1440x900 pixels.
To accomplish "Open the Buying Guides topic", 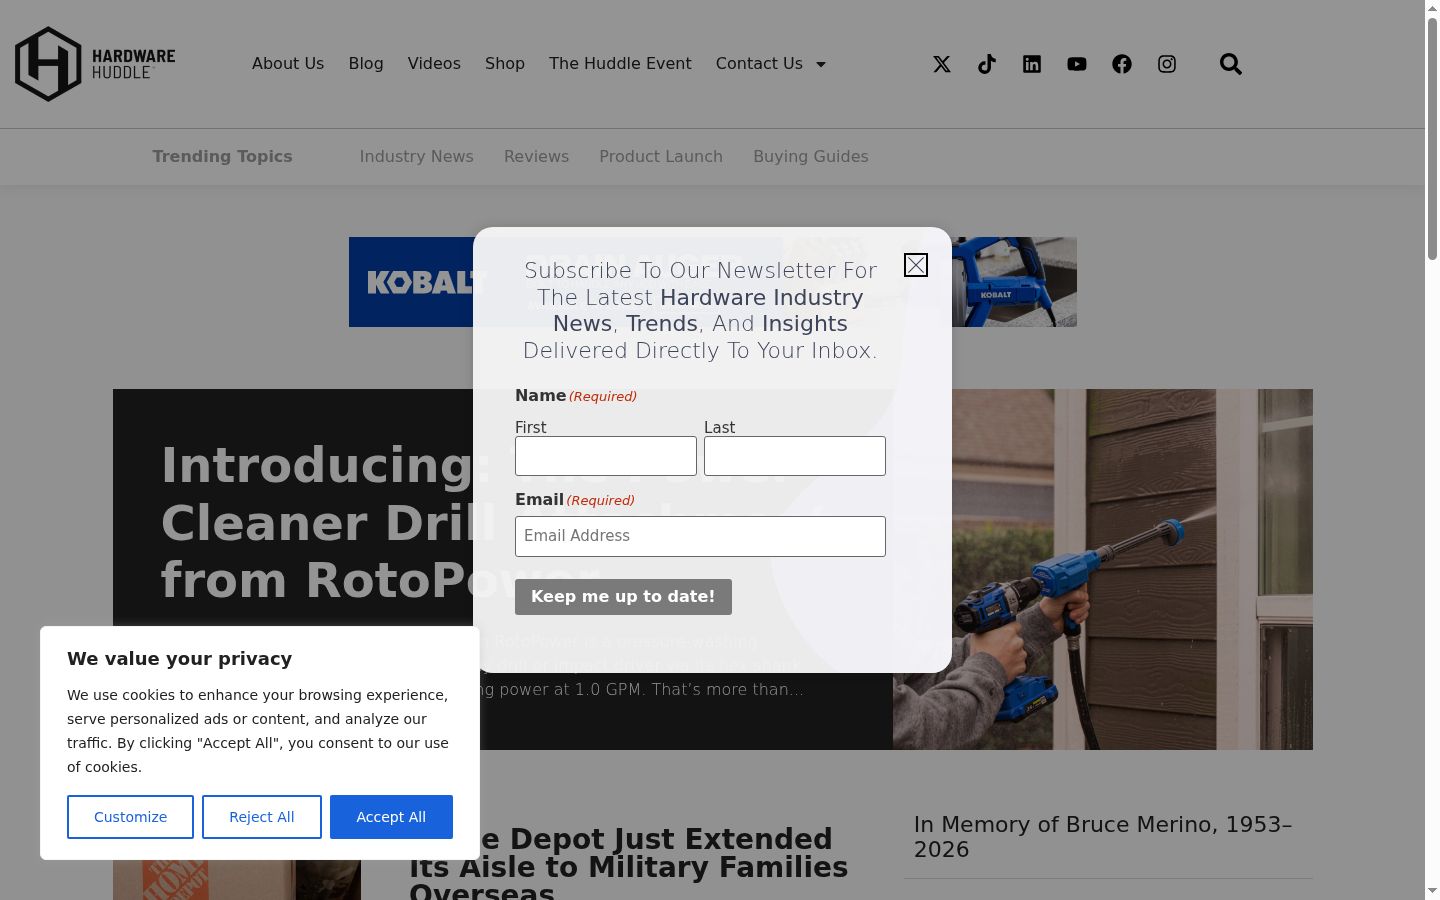I will pyautogui.click(x=811, y=156).
